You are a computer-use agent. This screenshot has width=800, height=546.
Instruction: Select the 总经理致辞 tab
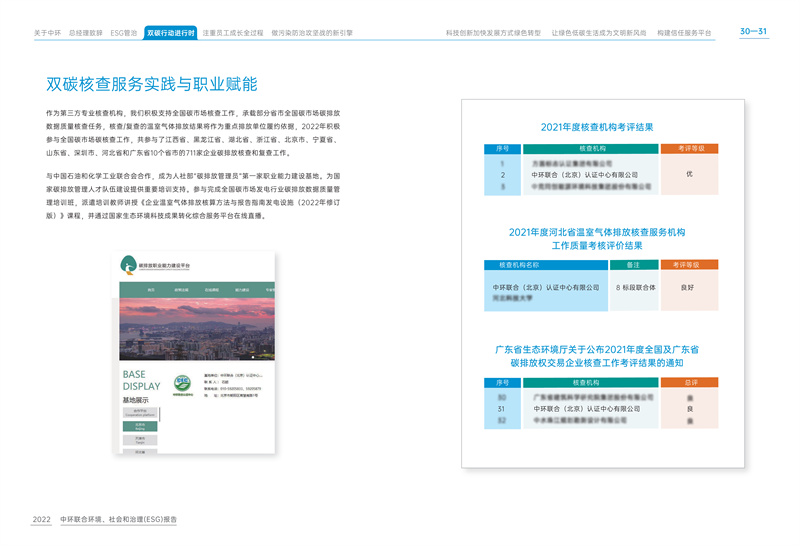coord(86,33)
